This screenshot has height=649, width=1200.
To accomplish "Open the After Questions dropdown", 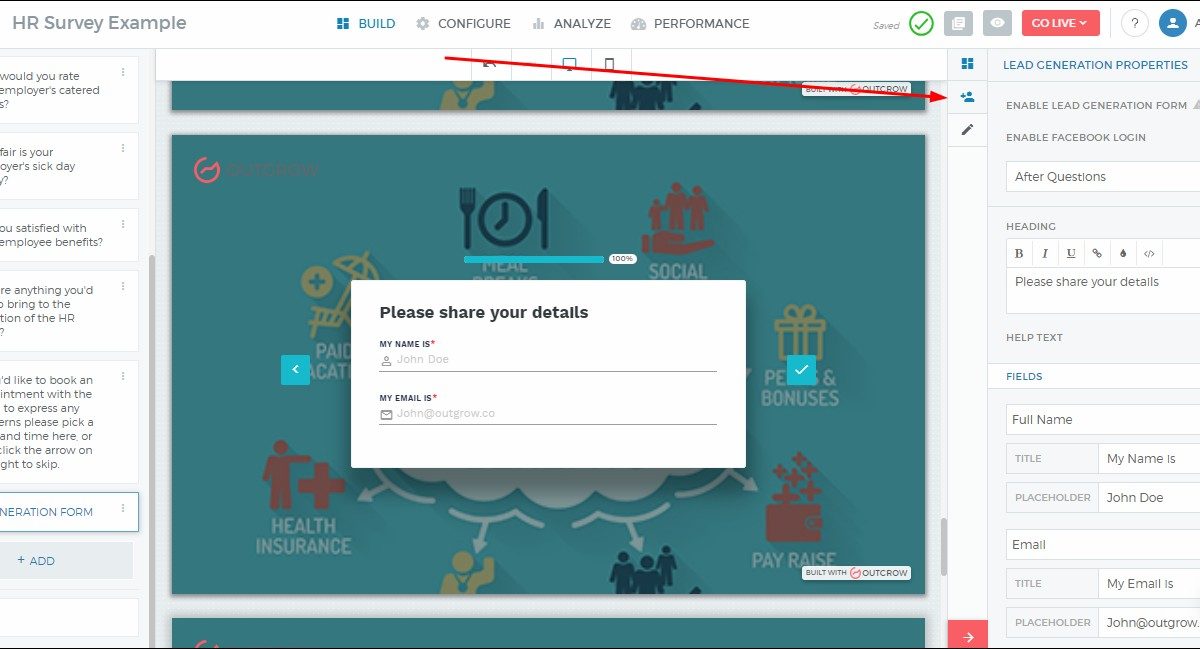I will 1100,177.
